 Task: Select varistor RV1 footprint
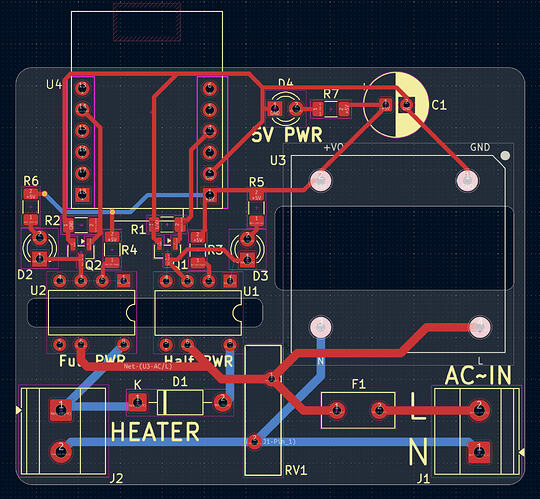[x=263, y=411]
